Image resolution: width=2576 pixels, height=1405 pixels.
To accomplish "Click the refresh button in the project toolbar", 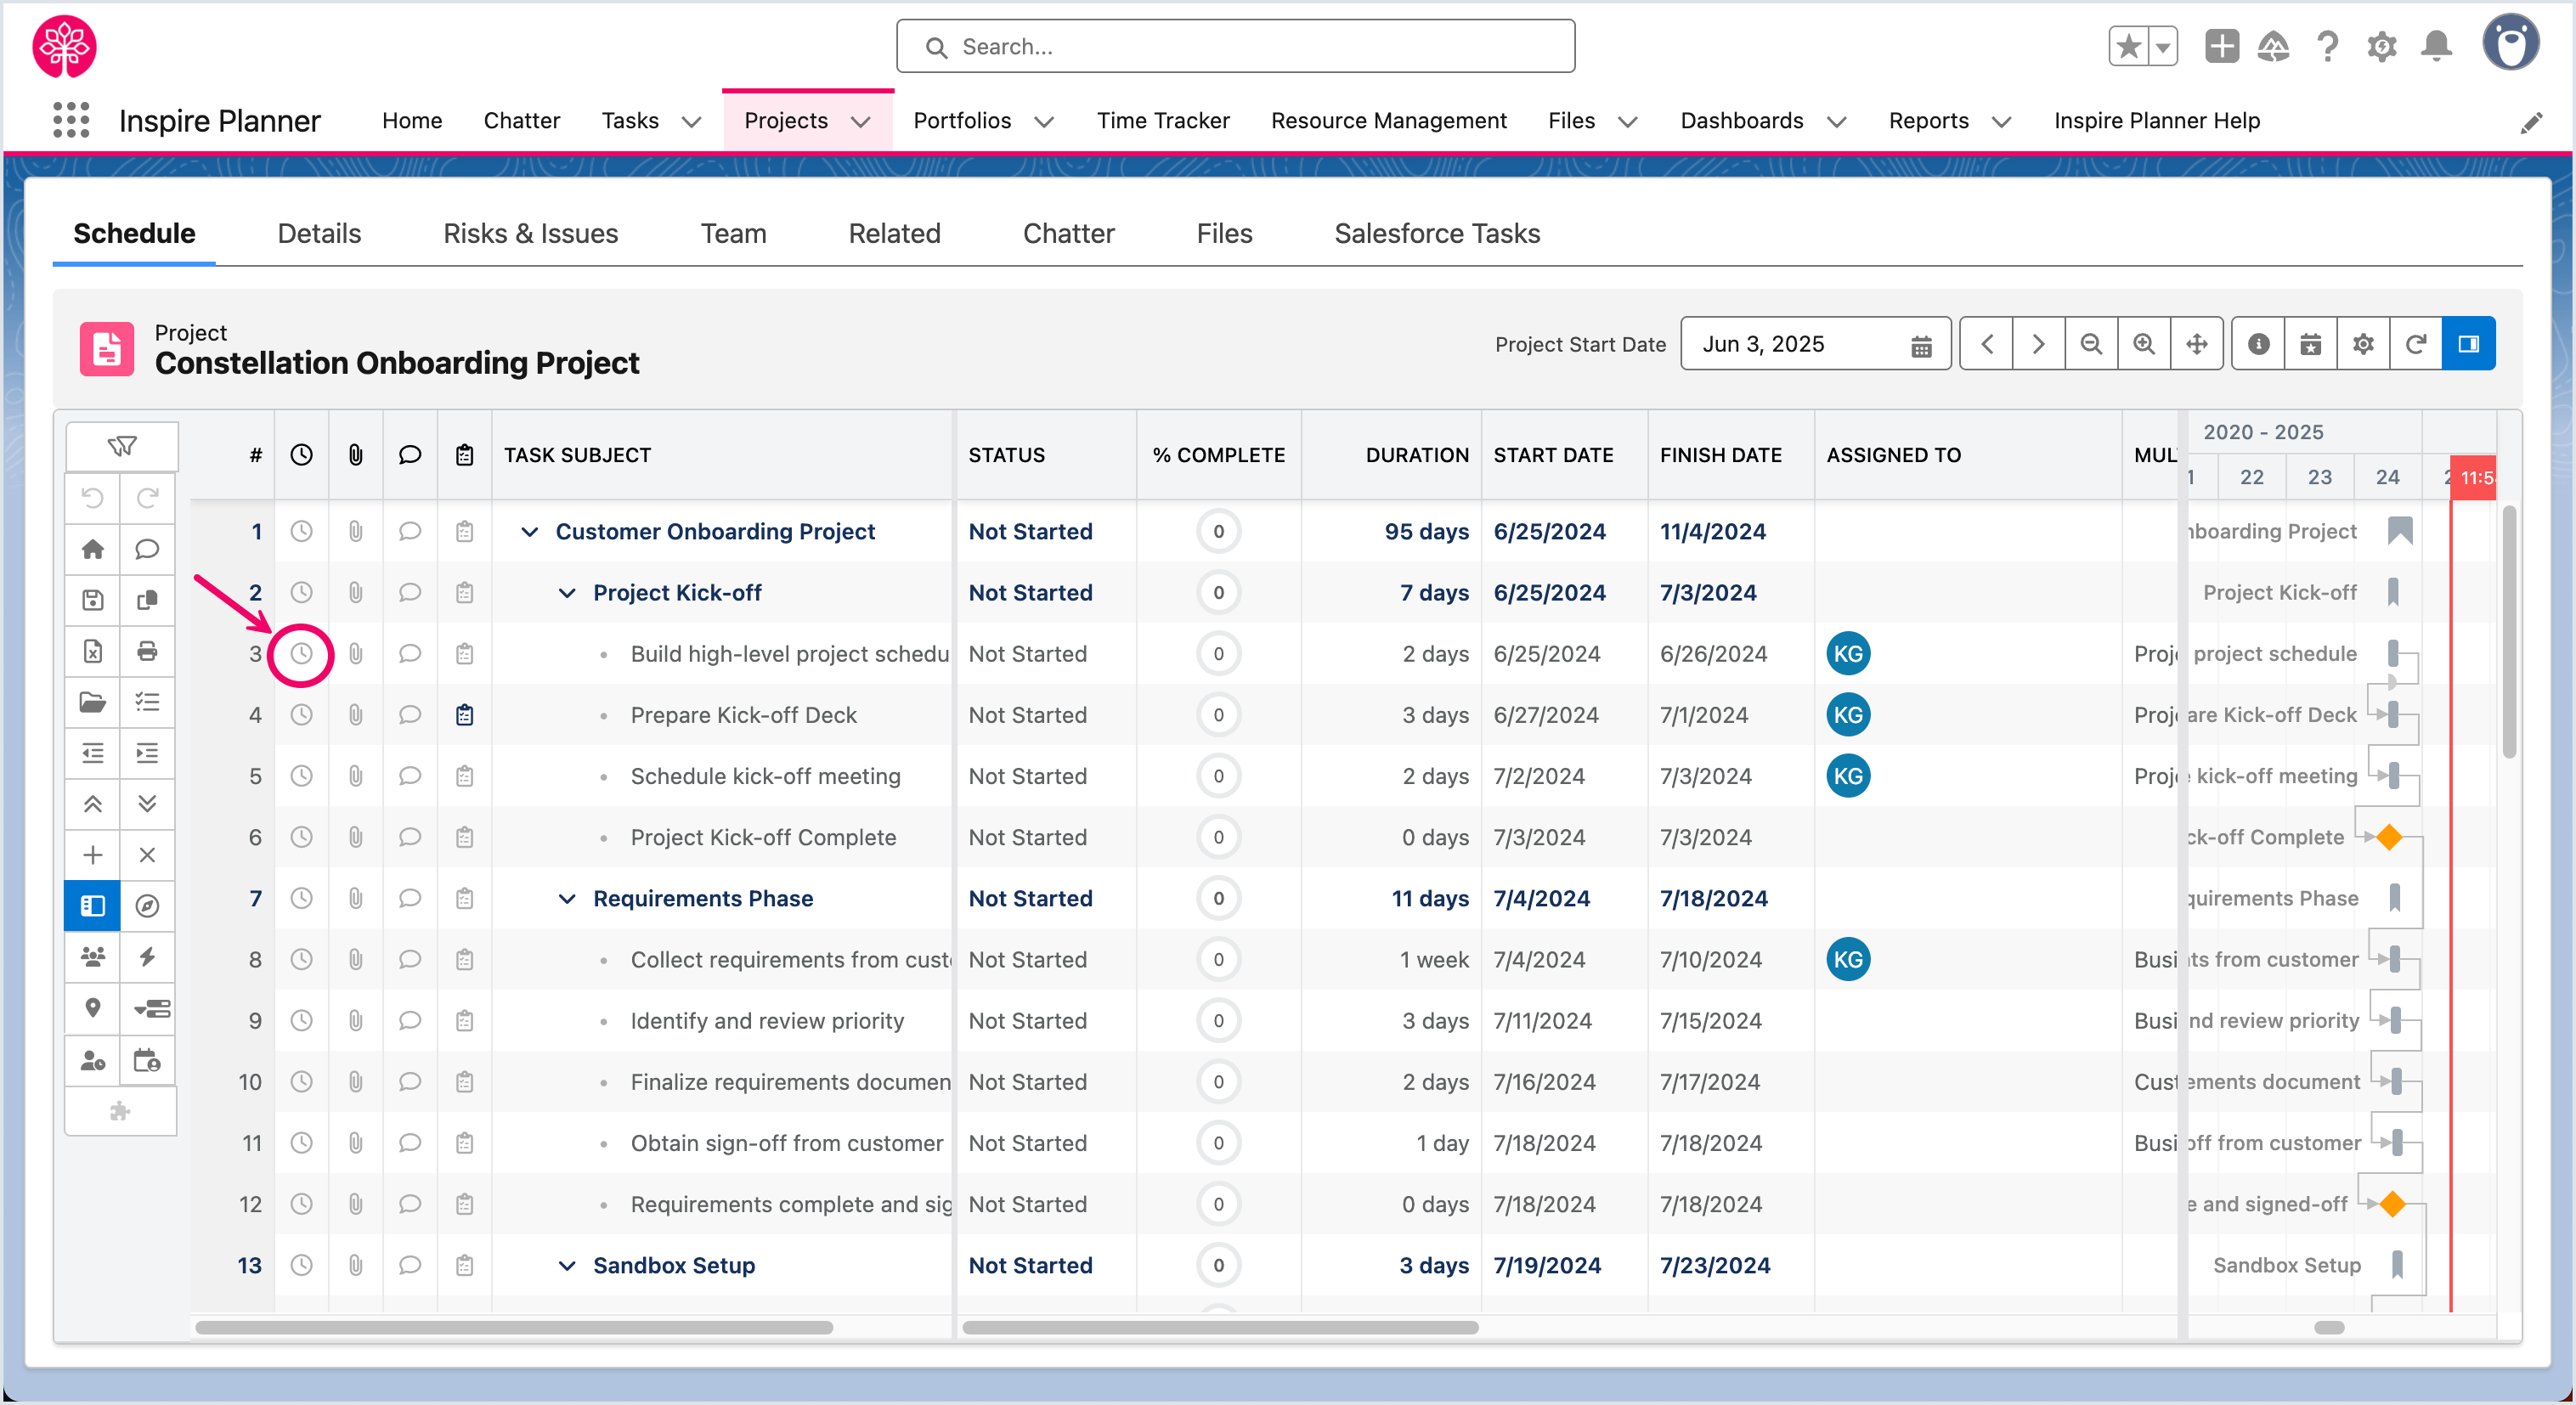I will [2415, 344].
